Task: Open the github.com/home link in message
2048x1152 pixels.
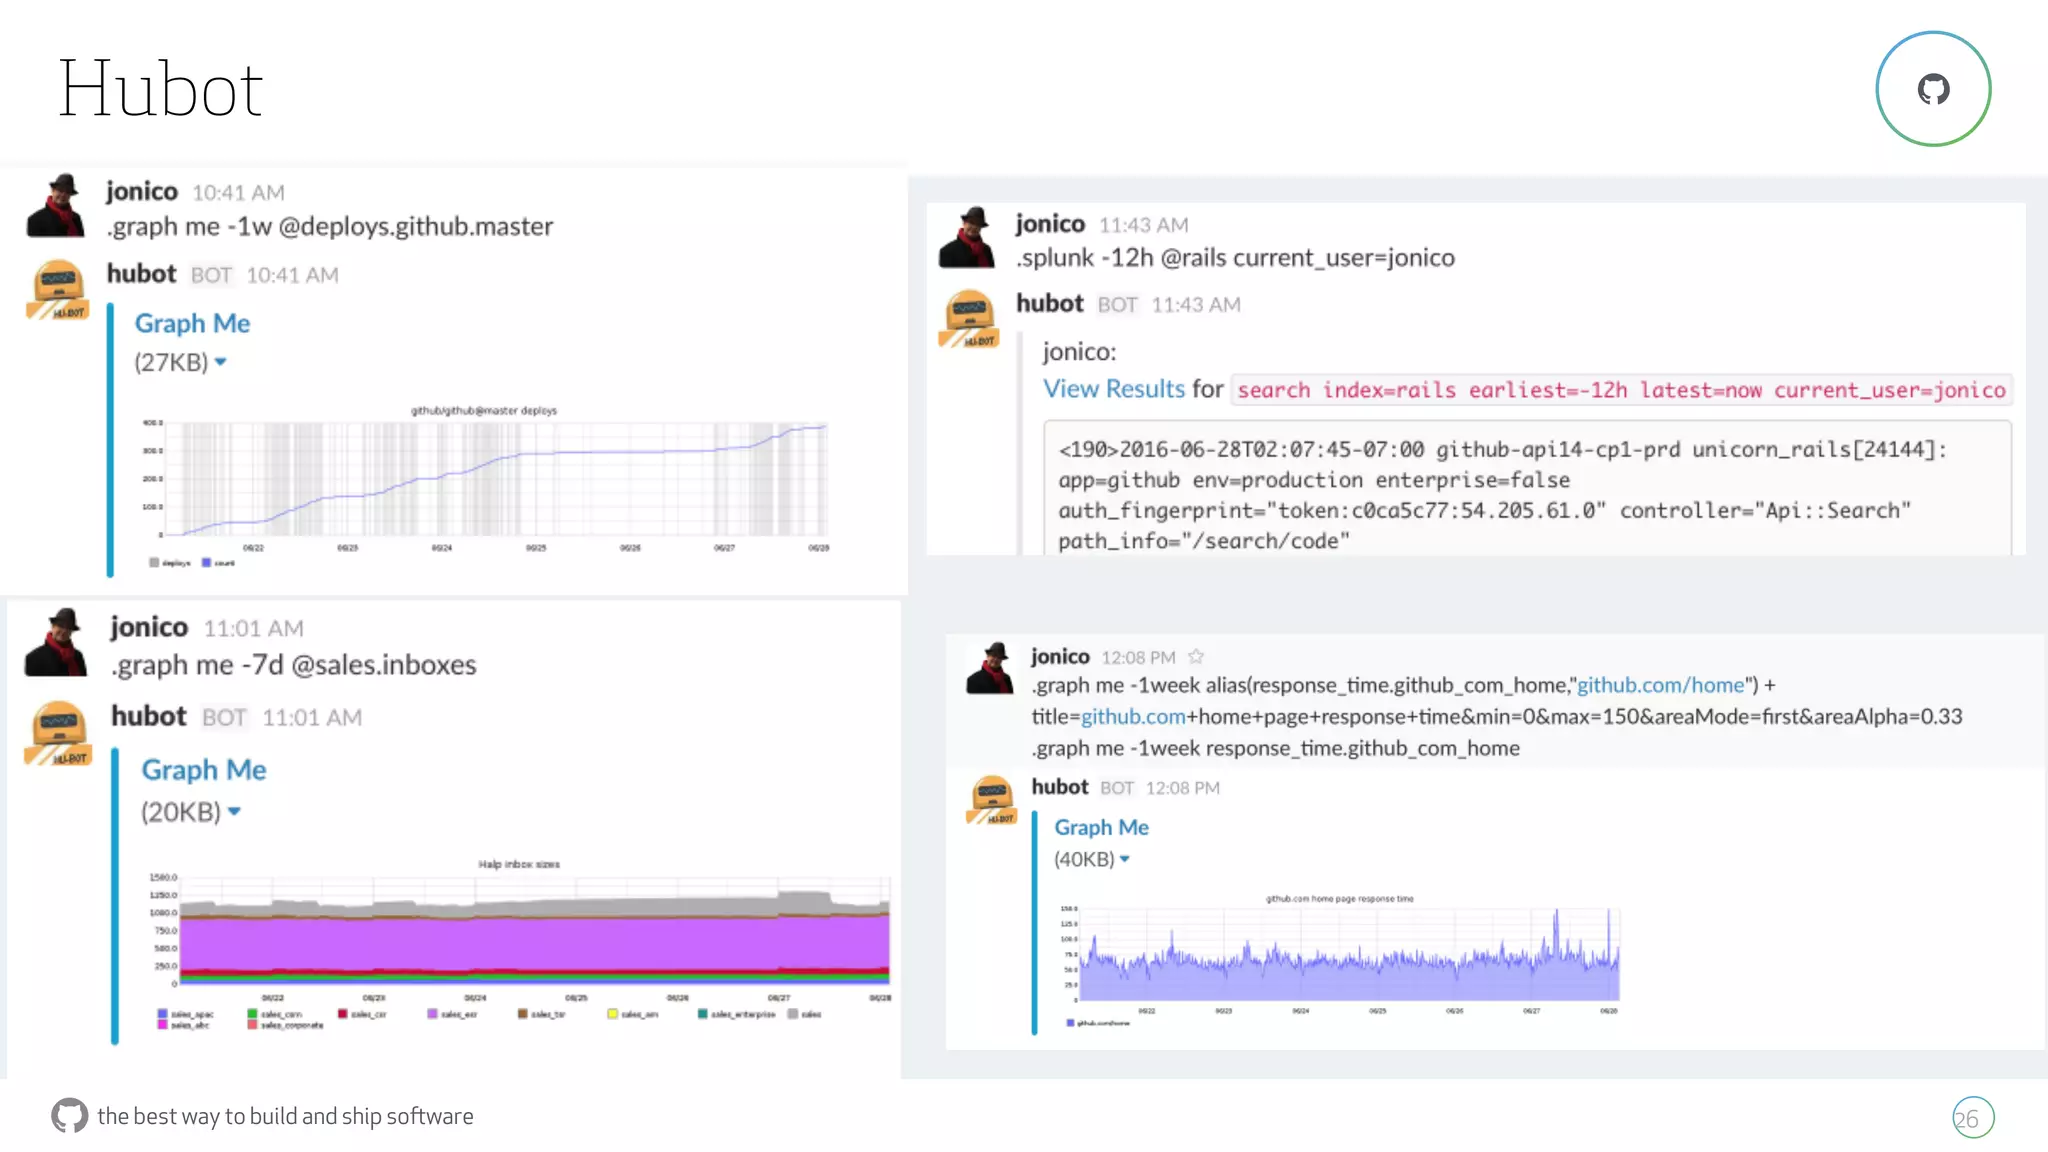Action: point(1660,685)
